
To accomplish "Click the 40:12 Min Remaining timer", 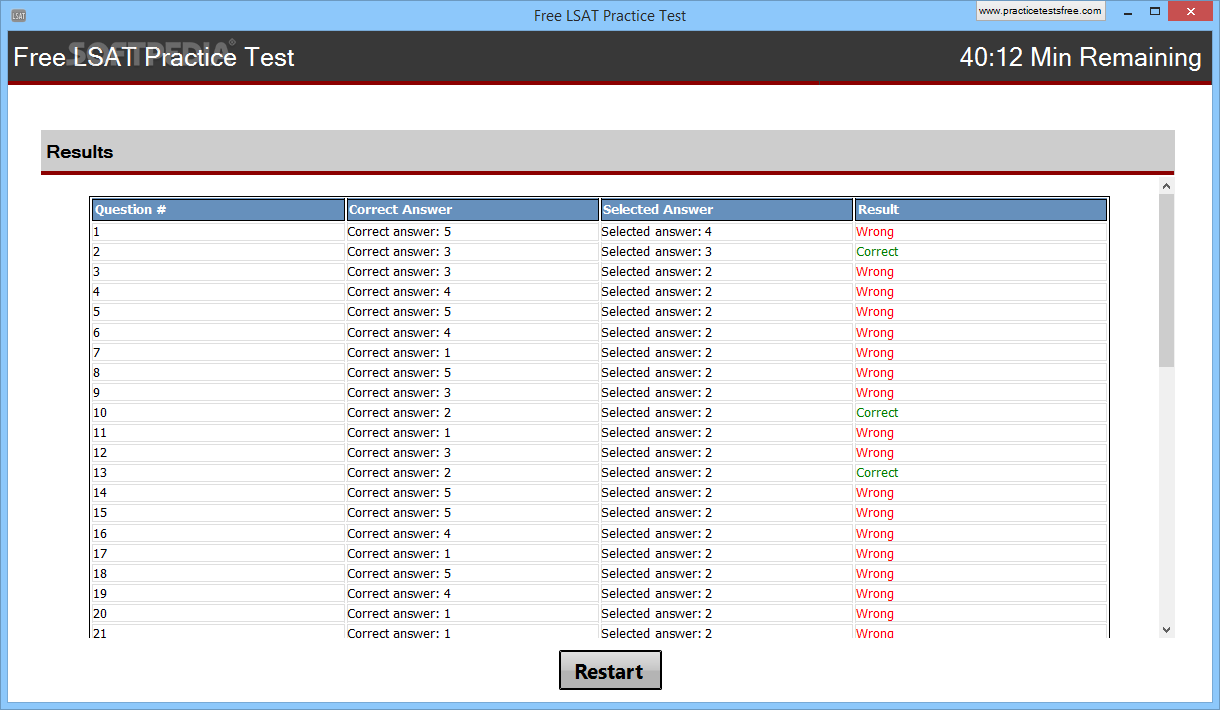I will tap(1080, 57).
